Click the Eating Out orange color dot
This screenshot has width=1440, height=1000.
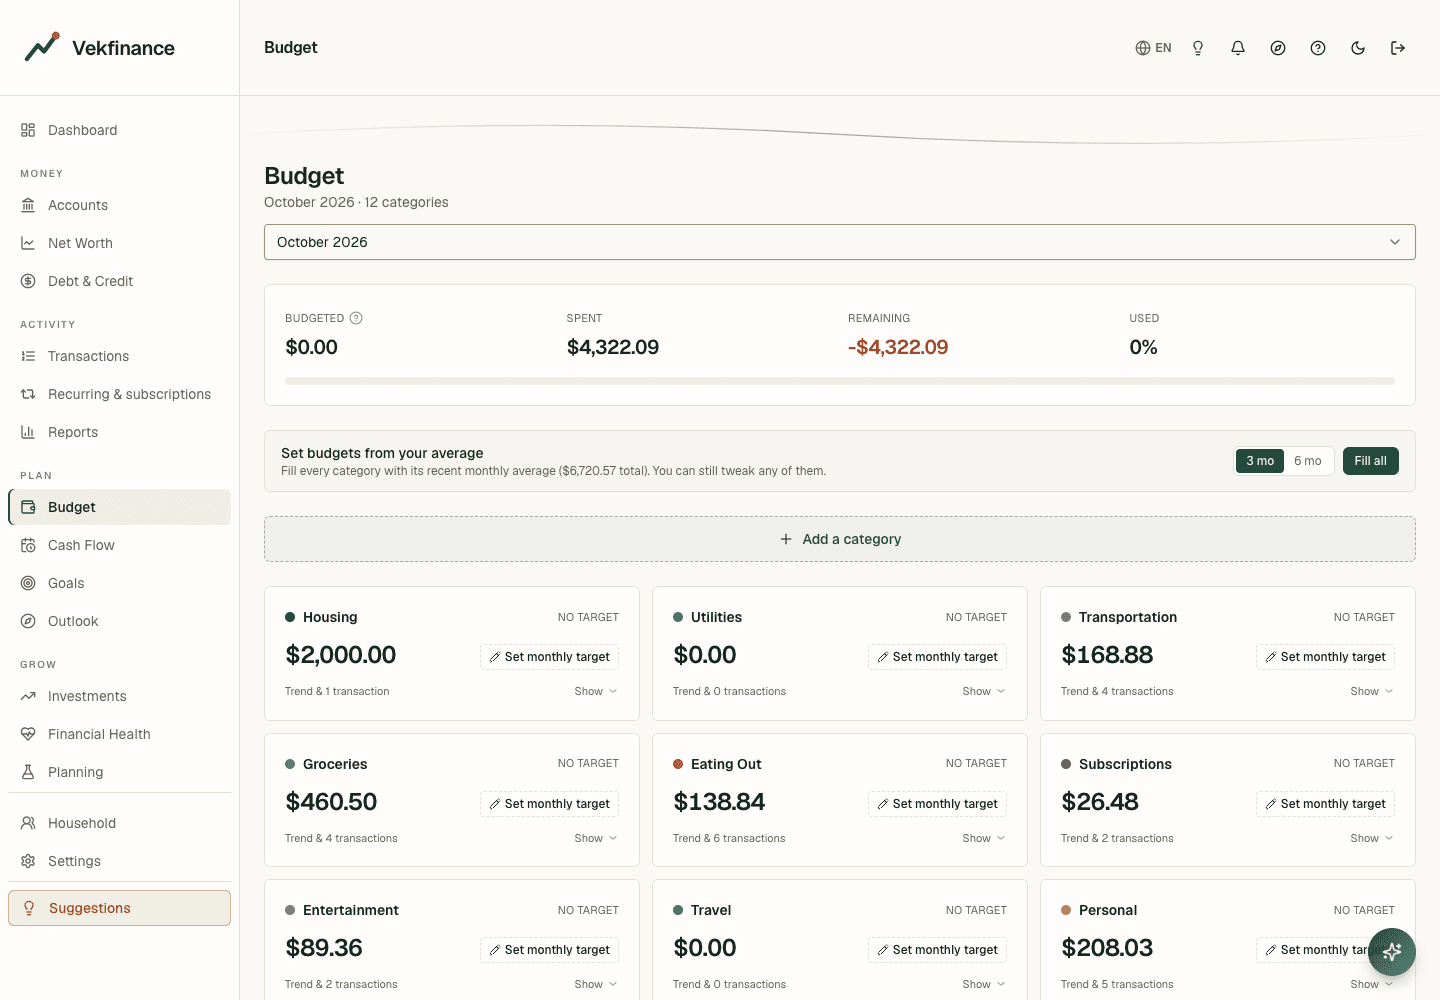[678, 764]
